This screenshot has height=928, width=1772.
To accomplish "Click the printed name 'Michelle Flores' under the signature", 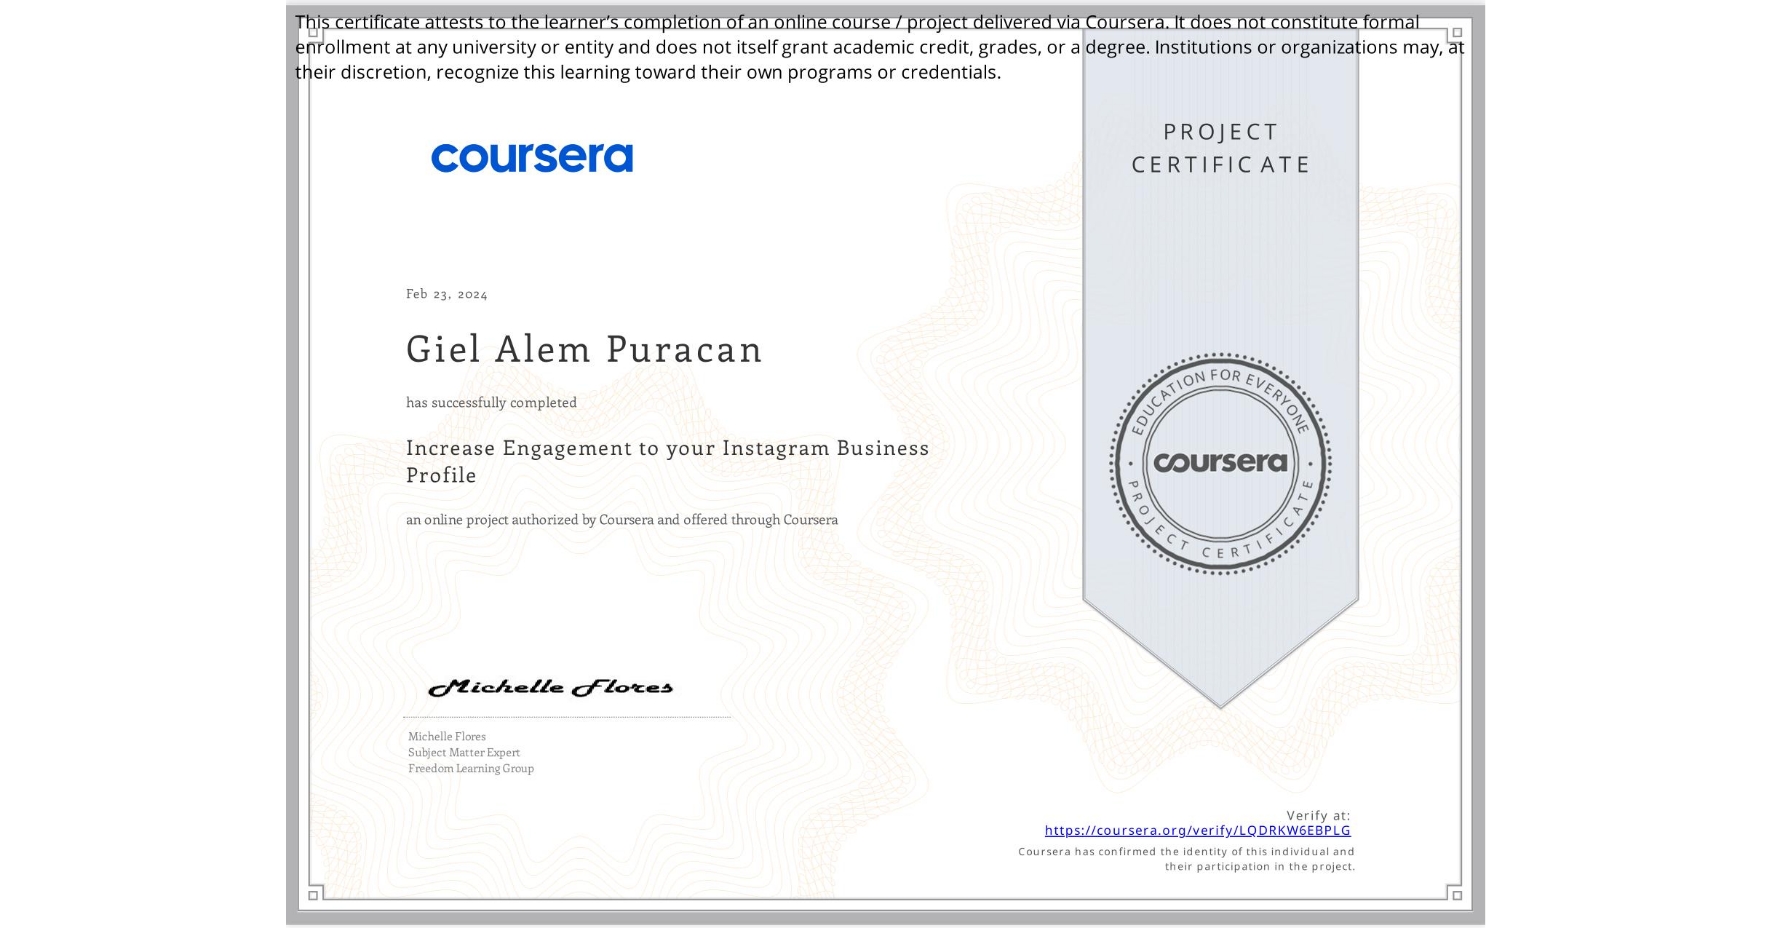I will [447, 736].
